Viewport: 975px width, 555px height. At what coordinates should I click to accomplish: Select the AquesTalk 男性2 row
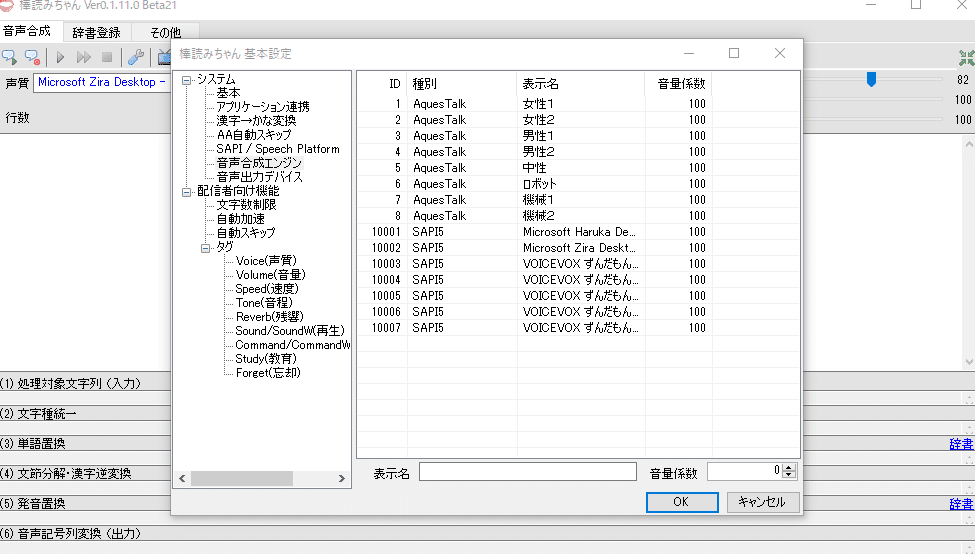tap(535, 152)
